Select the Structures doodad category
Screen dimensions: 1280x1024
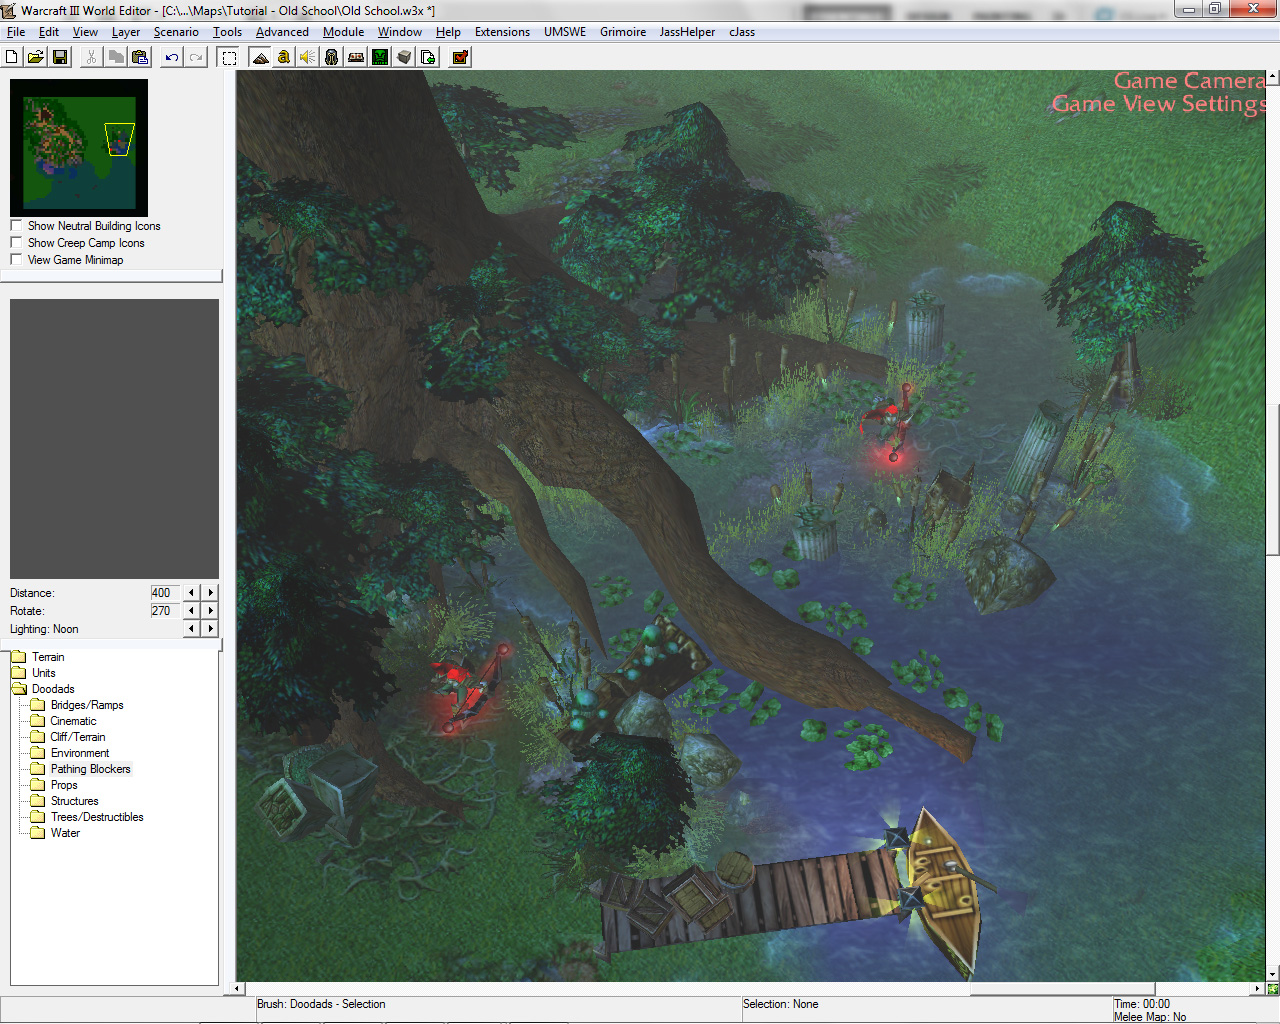point(75,801)
